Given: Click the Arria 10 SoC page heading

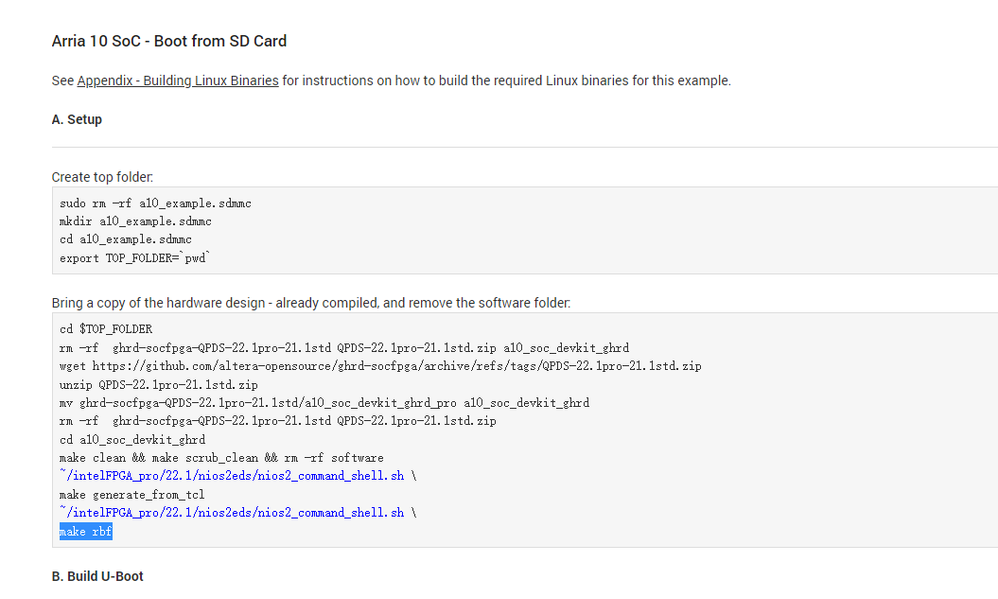Looking at the screenshot, I should pos(169,41).
